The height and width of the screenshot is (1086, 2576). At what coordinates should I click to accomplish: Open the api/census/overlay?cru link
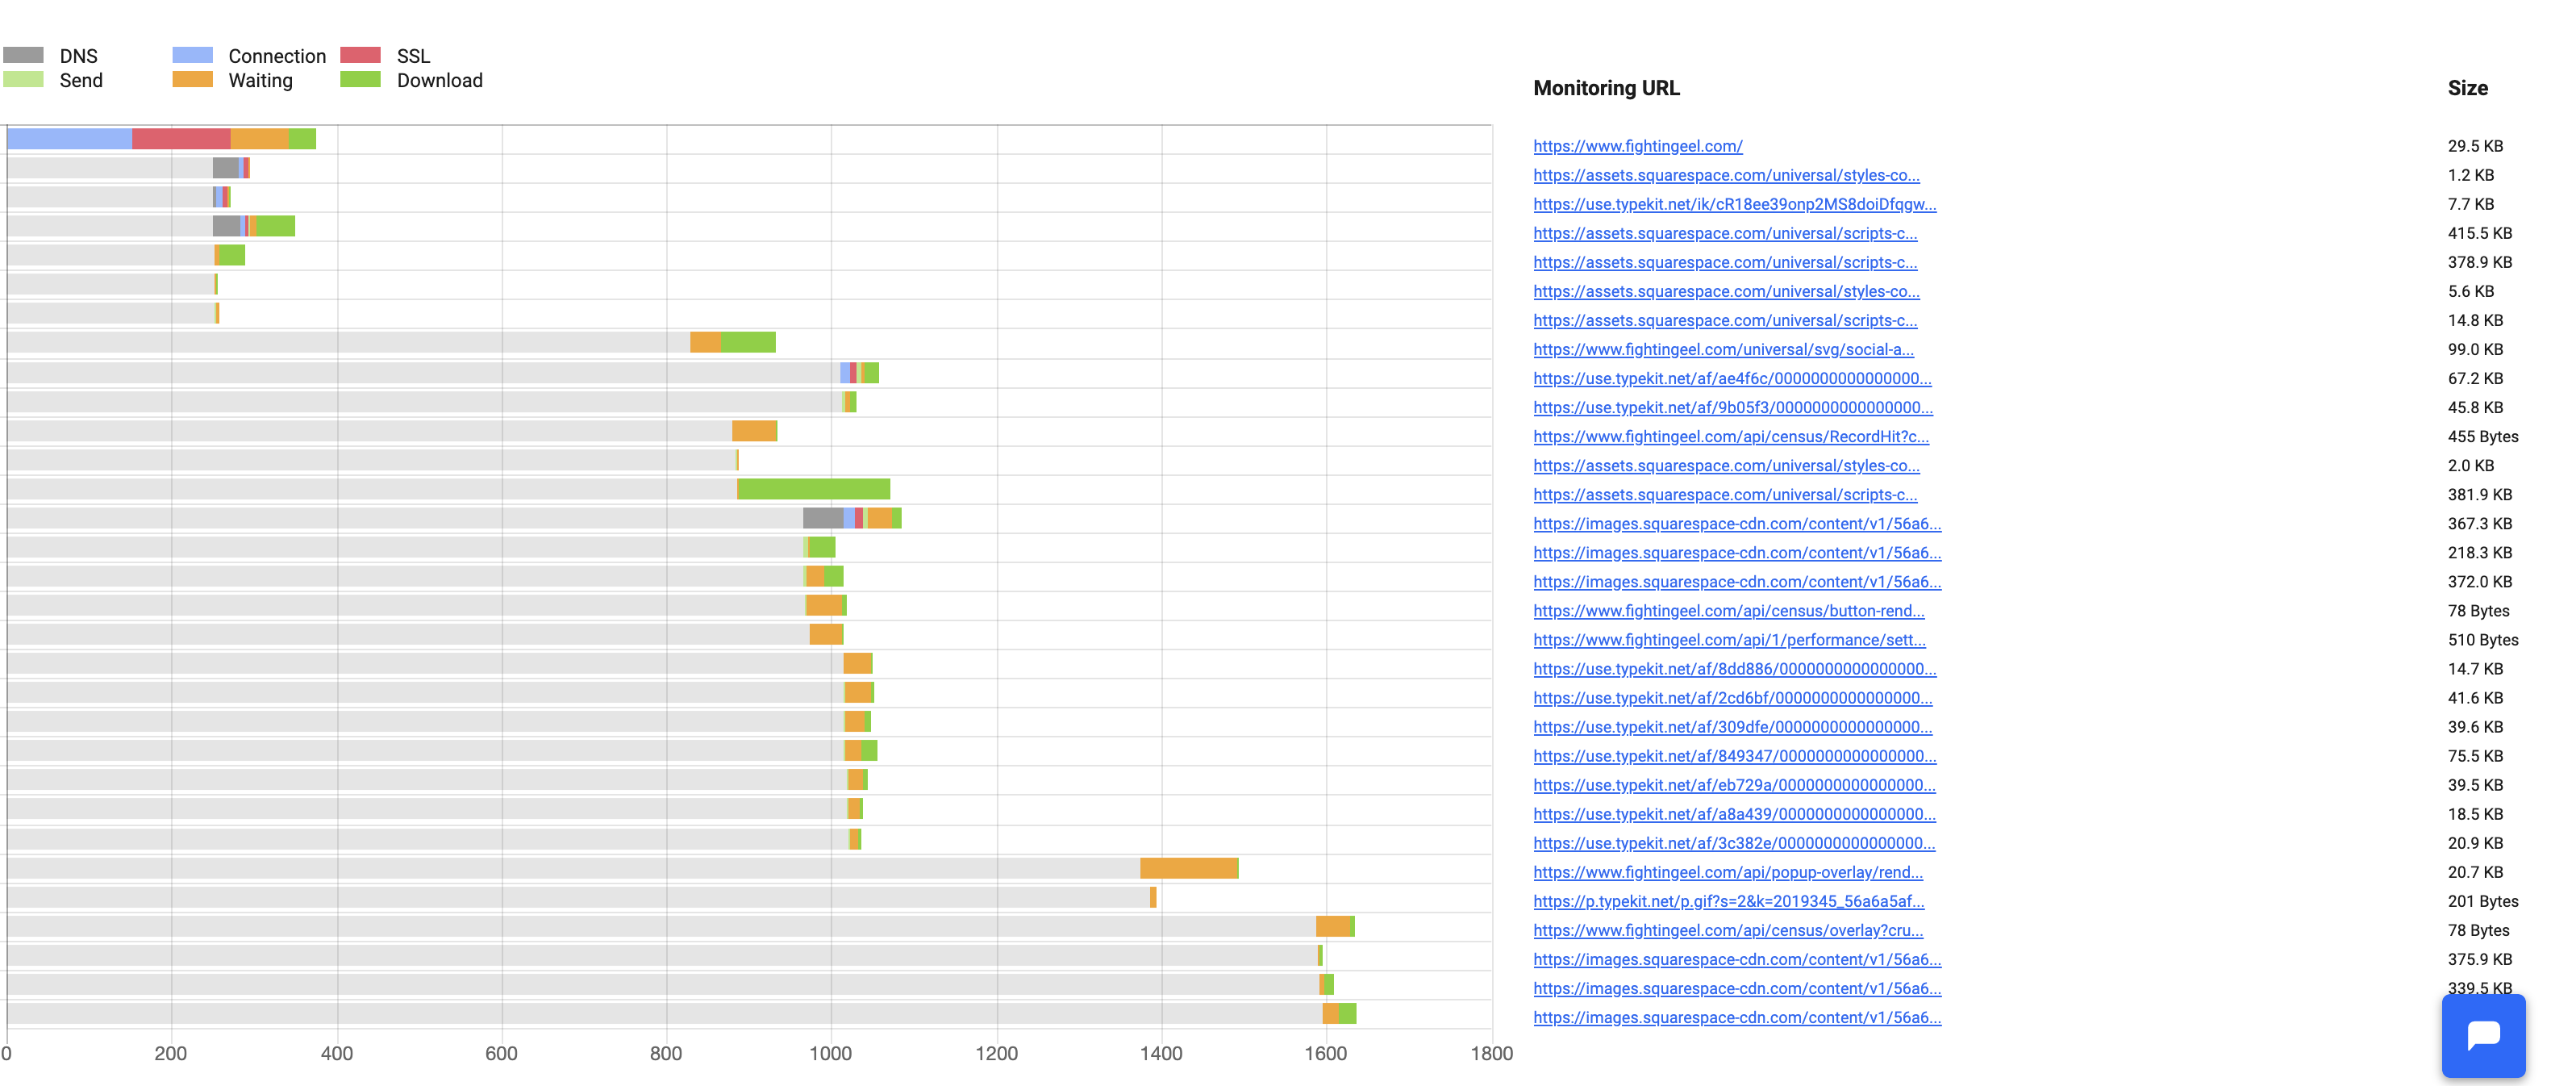point(1727,930)
